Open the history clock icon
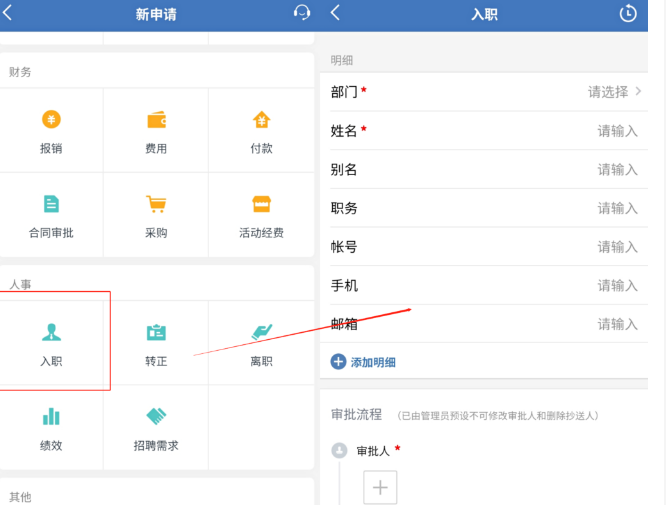 click(628, 14)
